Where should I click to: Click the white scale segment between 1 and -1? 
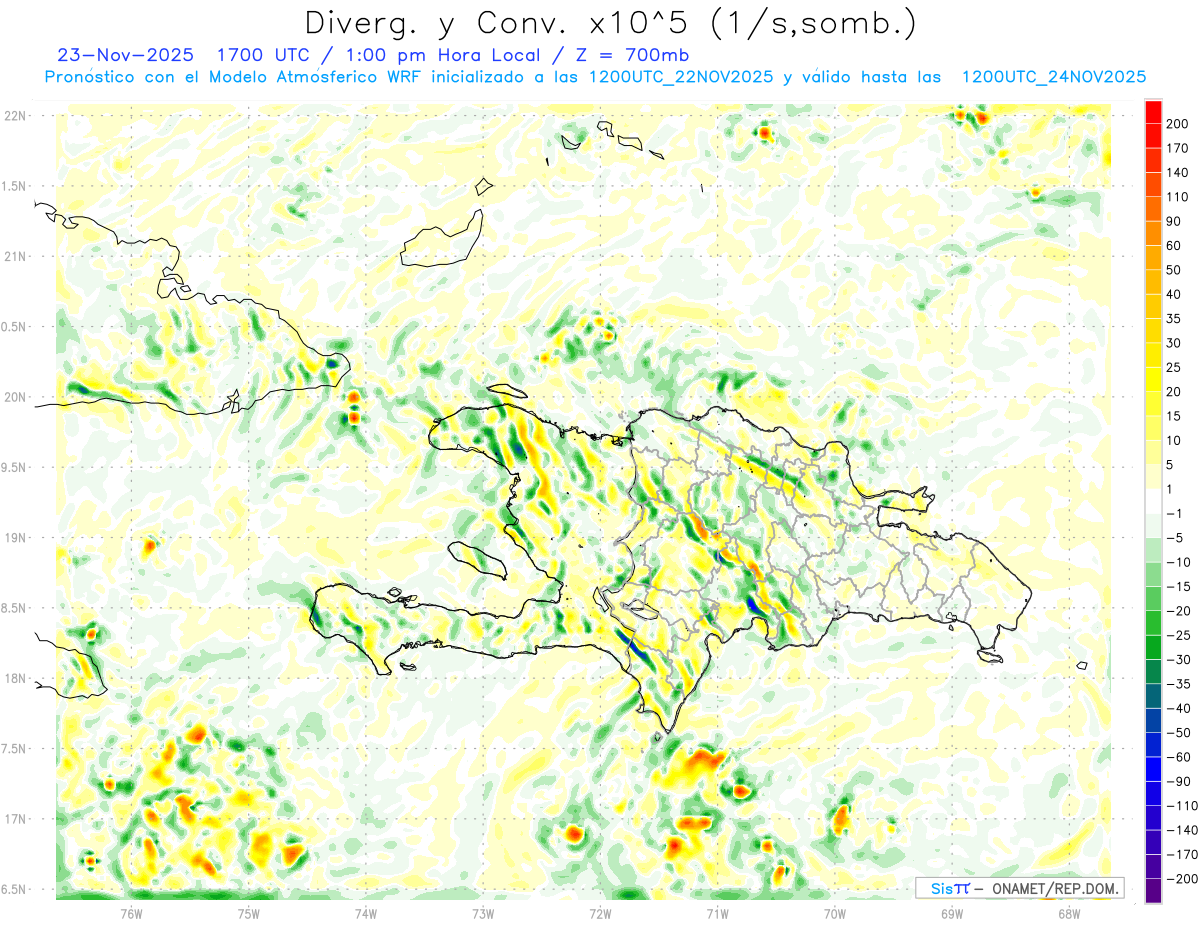tap(1154, 501)
